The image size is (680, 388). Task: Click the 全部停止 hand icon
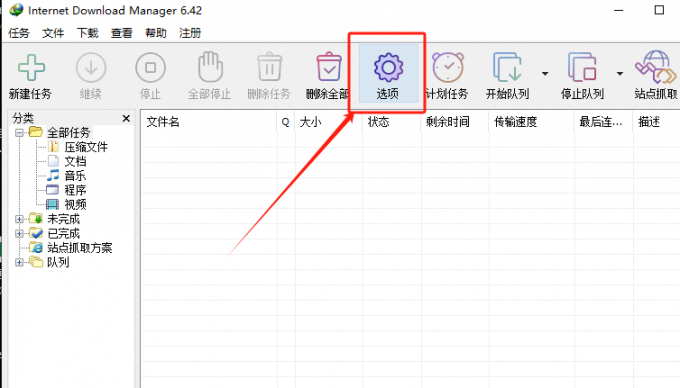pos(210,67)
